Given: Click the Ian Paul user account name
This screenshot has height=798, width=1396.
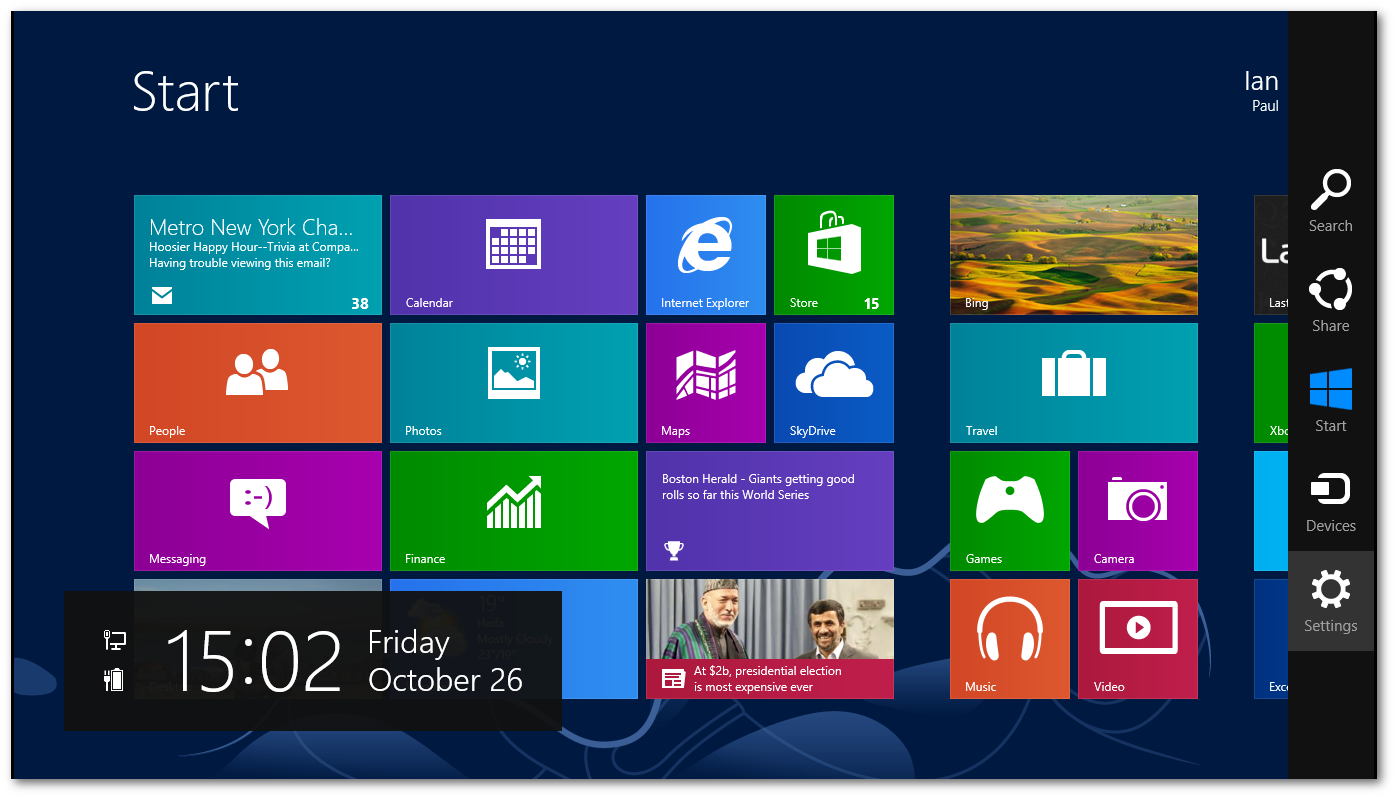Looking at the screenshot, I should pos(1261,90).
